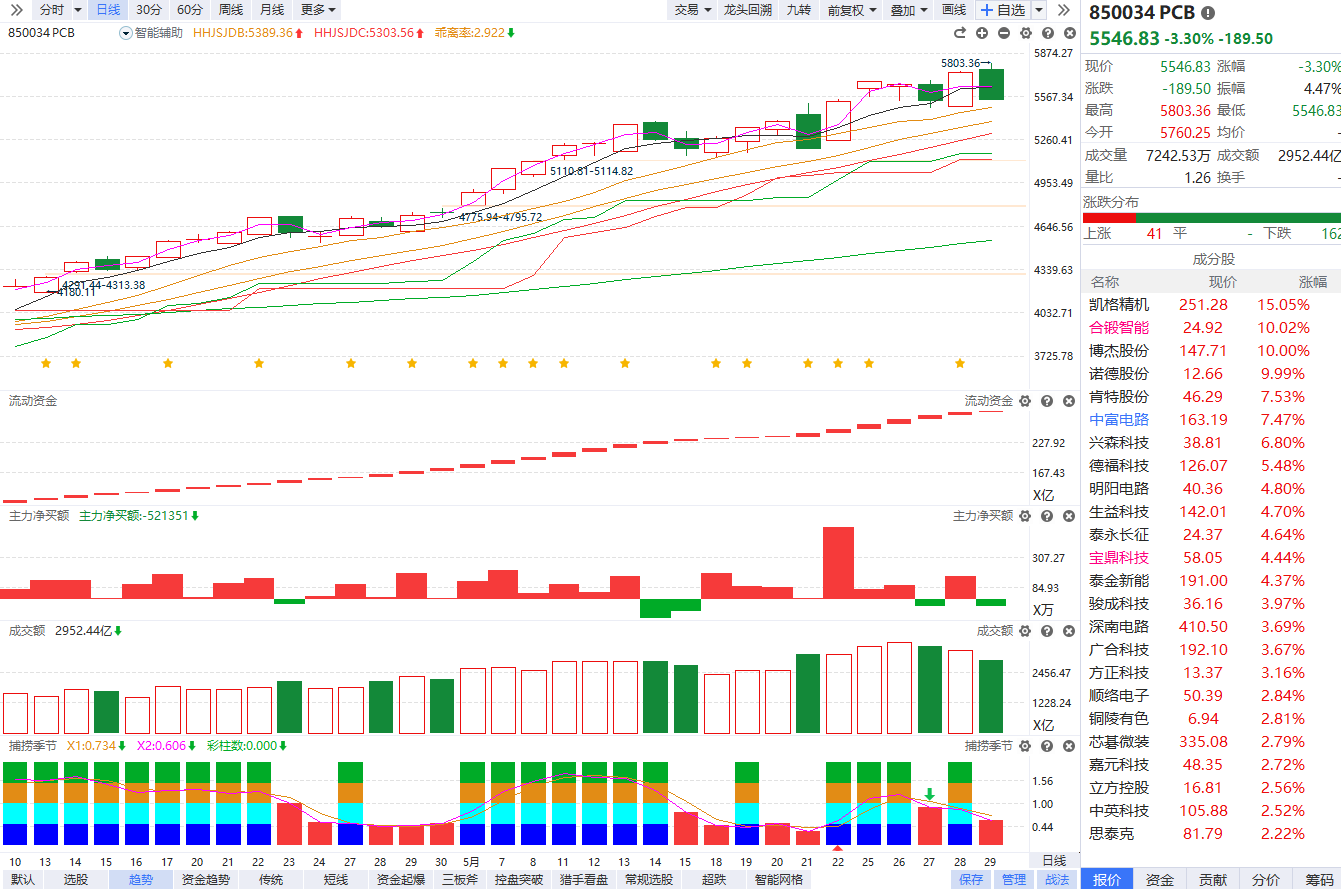Screen dimensions: 1341x889
Task: Click the May 22 red triangle date marker
Action: click(838, 849)
